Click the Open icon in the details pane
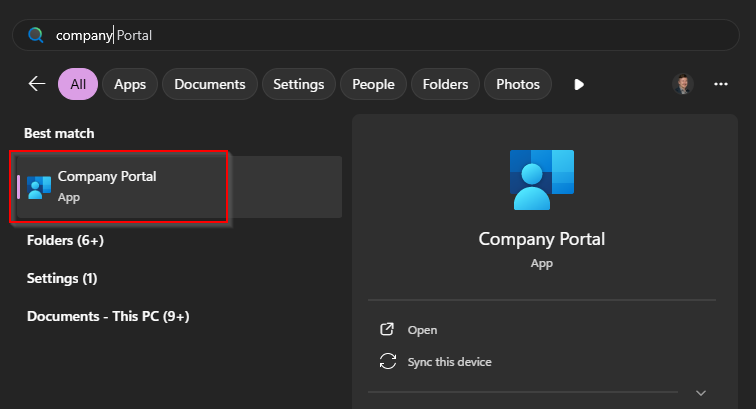 tap(387, 330)
